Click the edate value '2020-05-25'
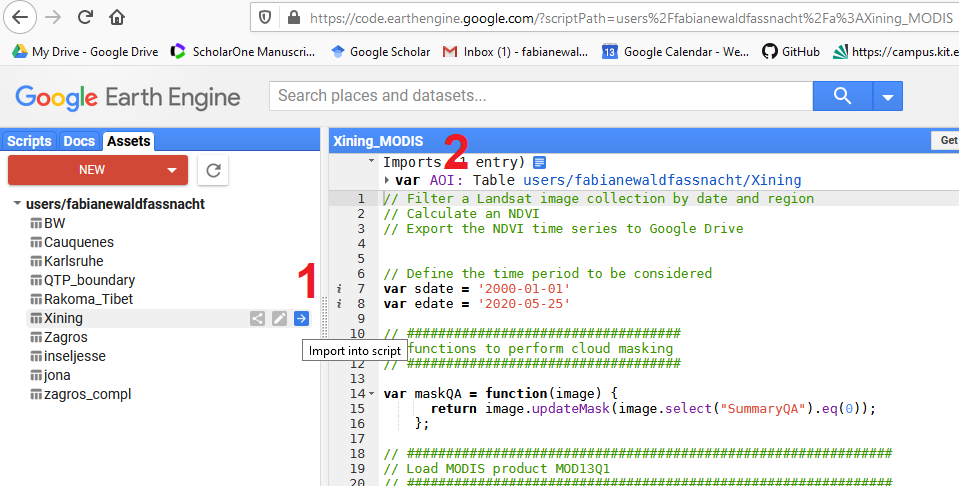Viewport: 959px width, 486px height. coord(524,304)
